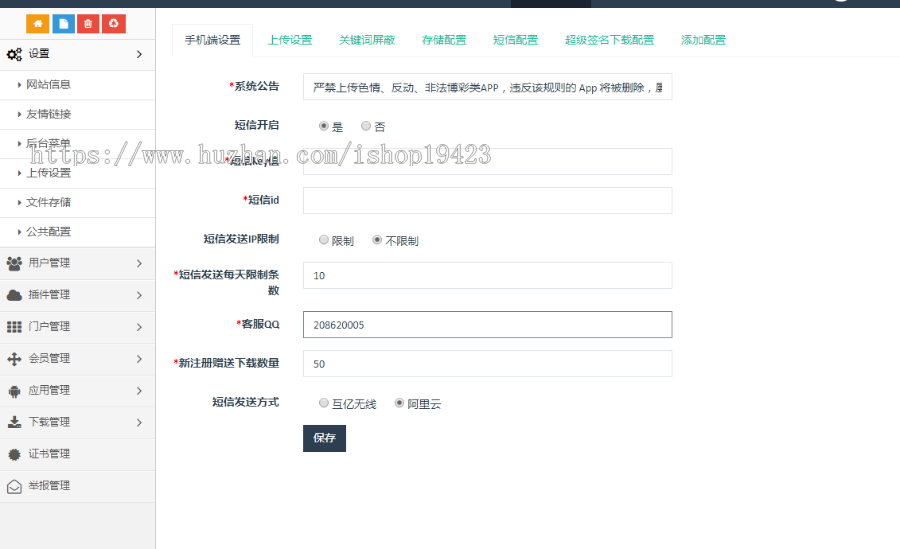Click the 新注册赠送下载数量 field
The height and width of the screenshot is (549, 900).
click(x=487, y=364)
